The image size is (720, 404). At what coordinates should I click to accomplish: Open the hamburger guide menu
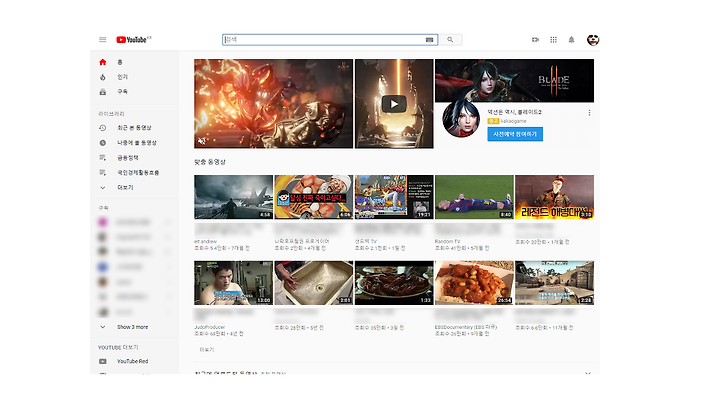[102, 40]
